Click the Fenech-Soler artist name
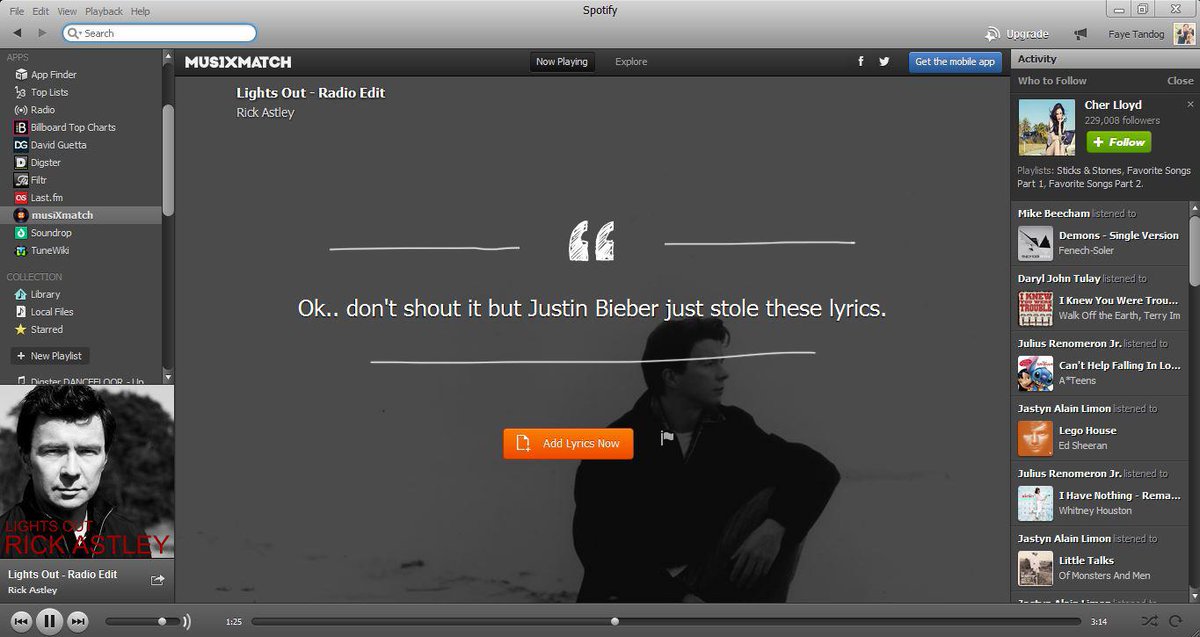This screenshot has height=637, width=1200. 1086,250
